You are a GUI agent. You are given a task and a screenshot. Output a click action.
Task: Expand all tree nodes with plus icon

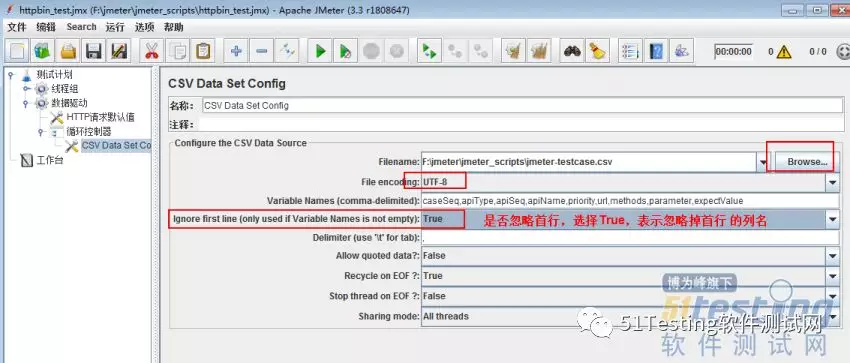point(236,51)
